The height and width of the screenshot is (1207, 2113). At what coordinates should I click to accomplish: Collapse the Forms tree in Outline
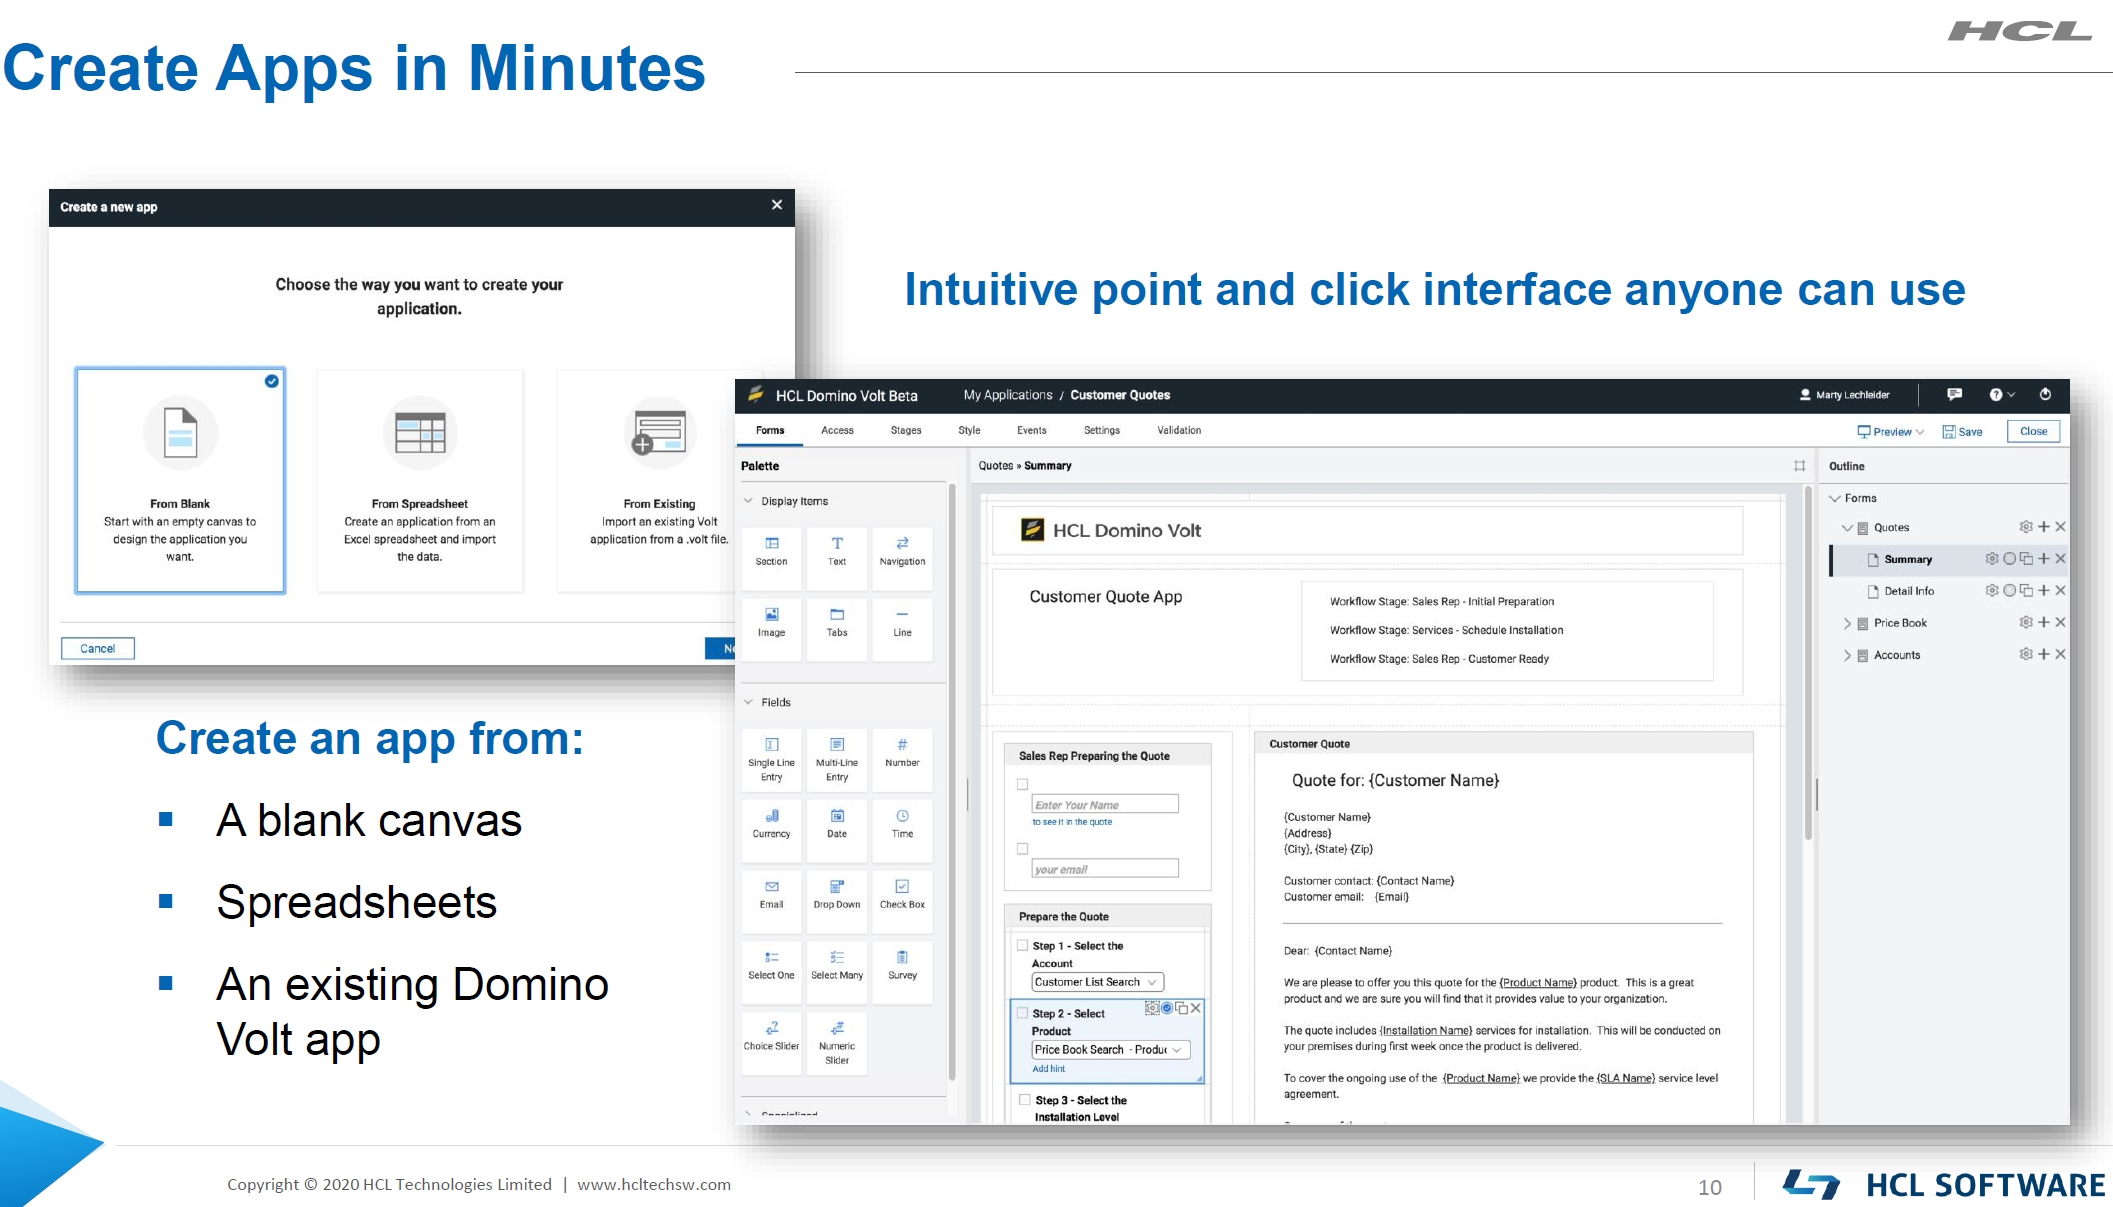(1835, 498)
